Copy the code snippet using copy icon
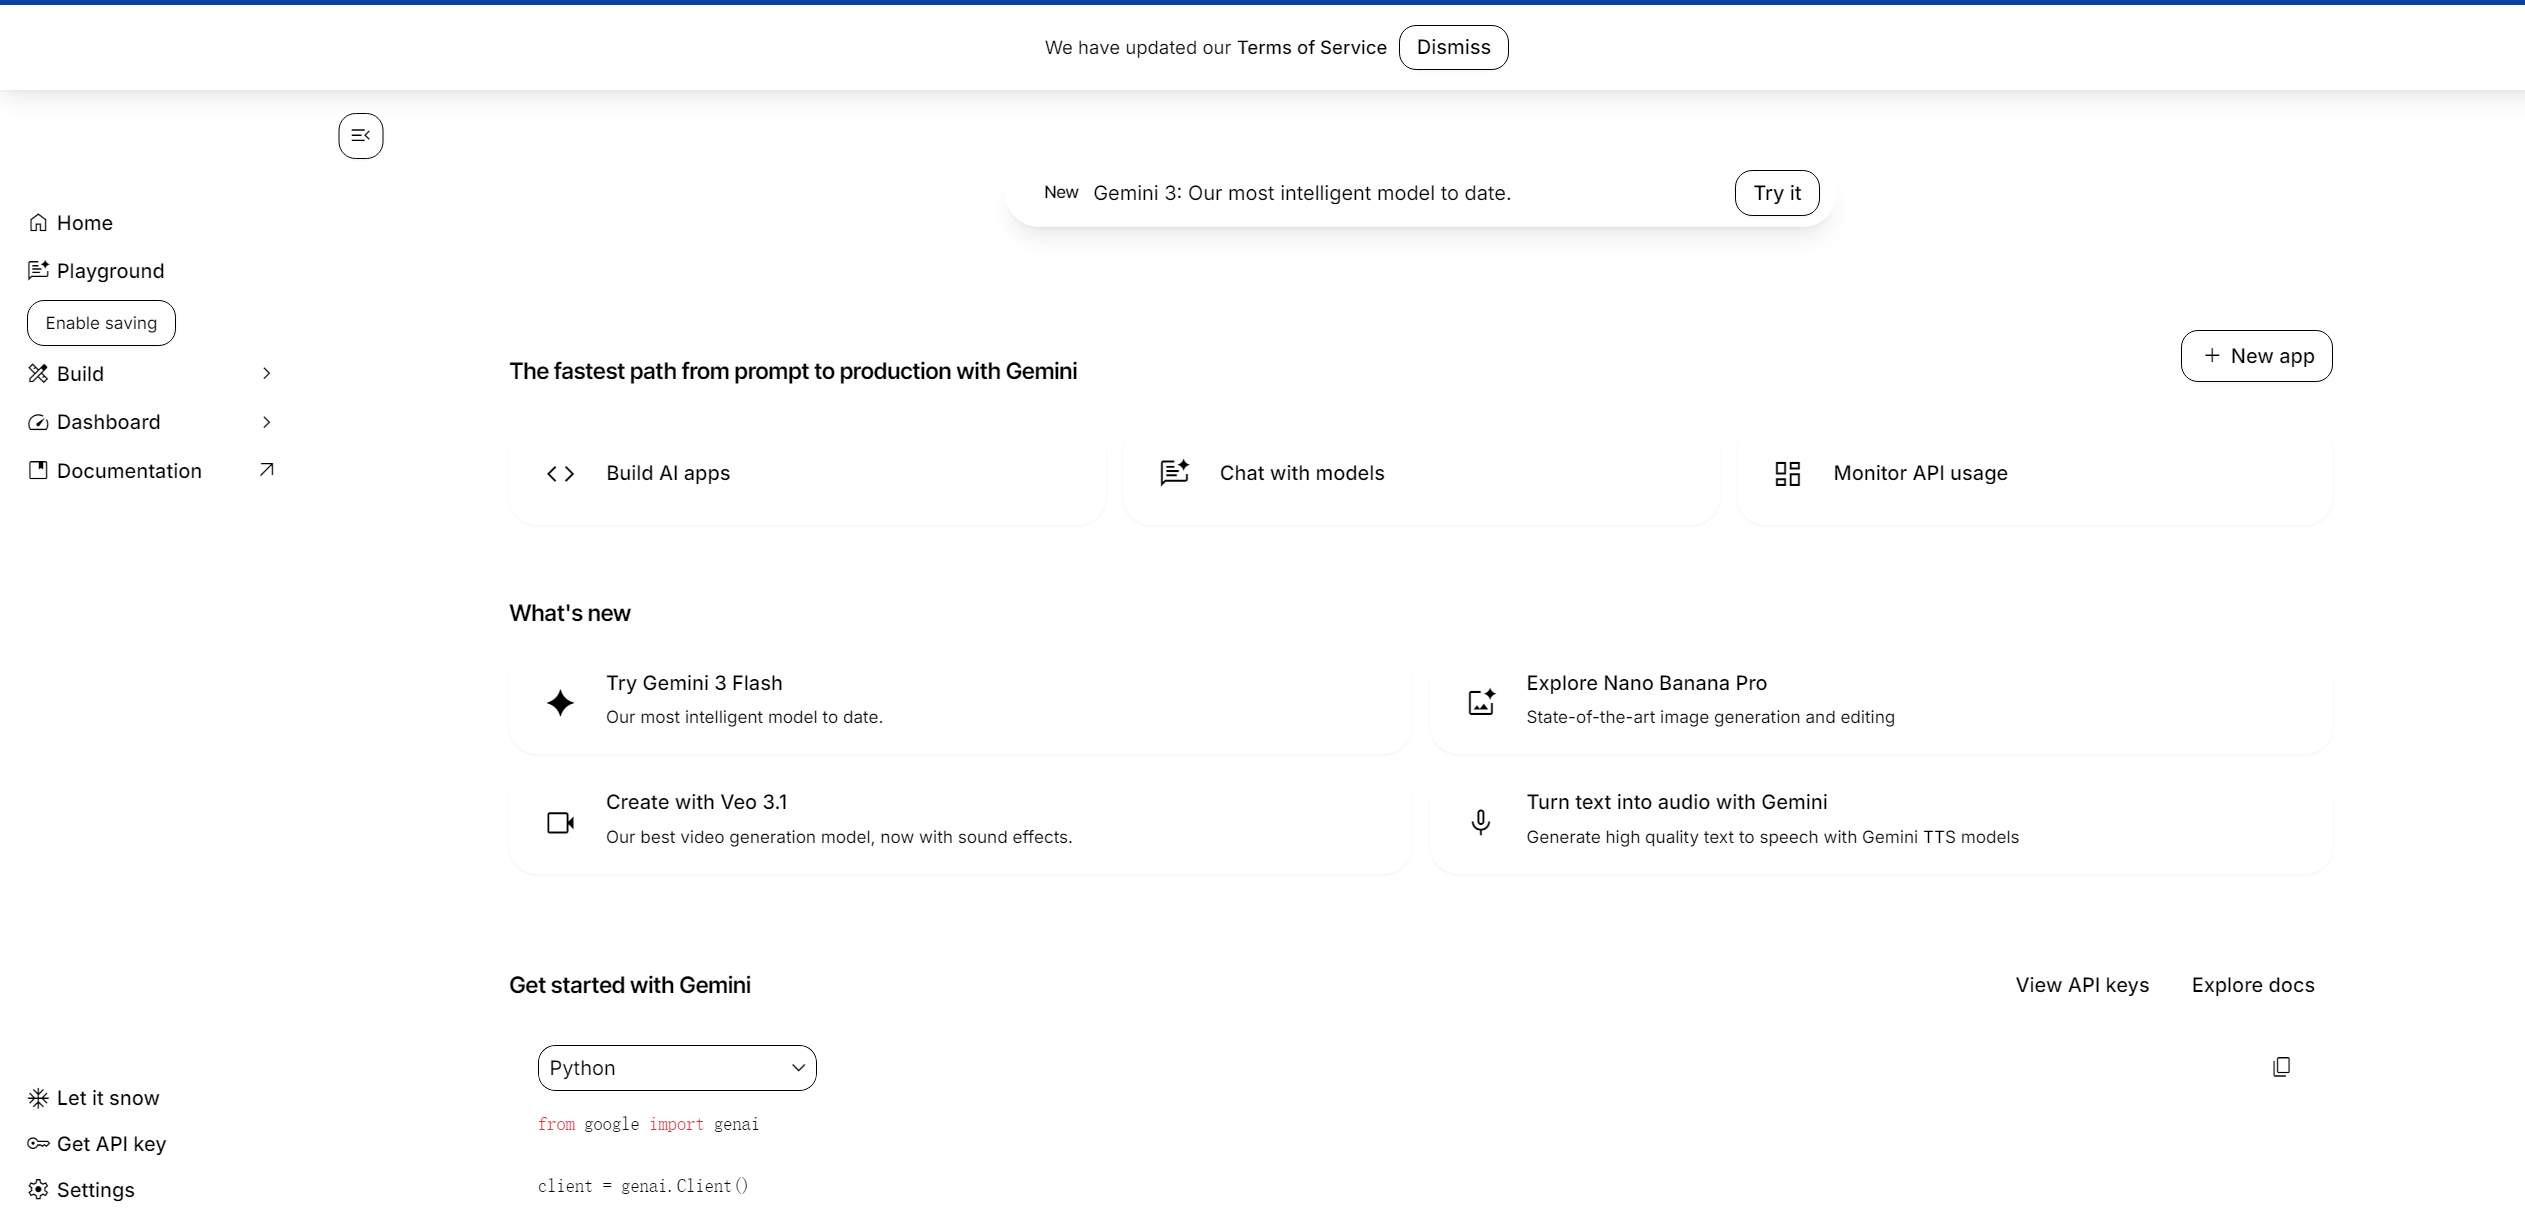Viewport: 2525px width, 1212px height. point(2281,1067)
